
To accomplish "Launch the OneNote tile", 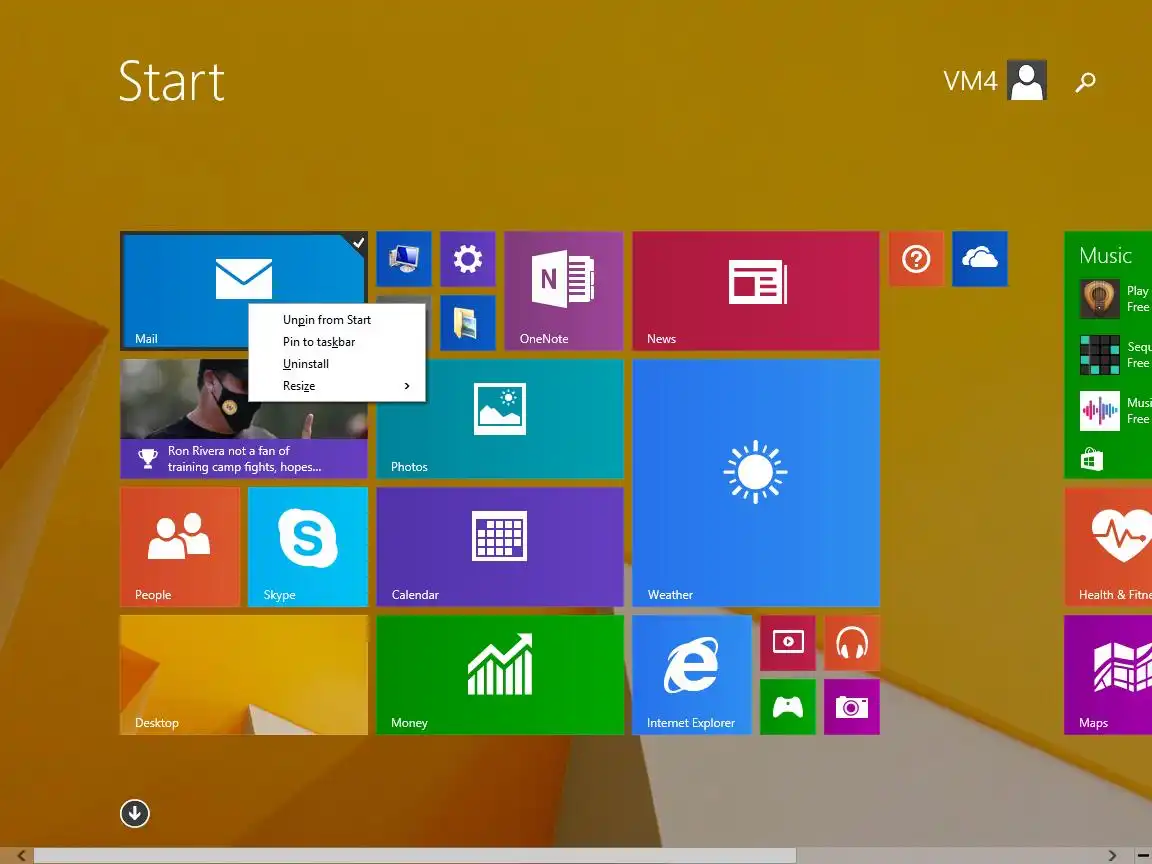I will (x=564, y=290).
